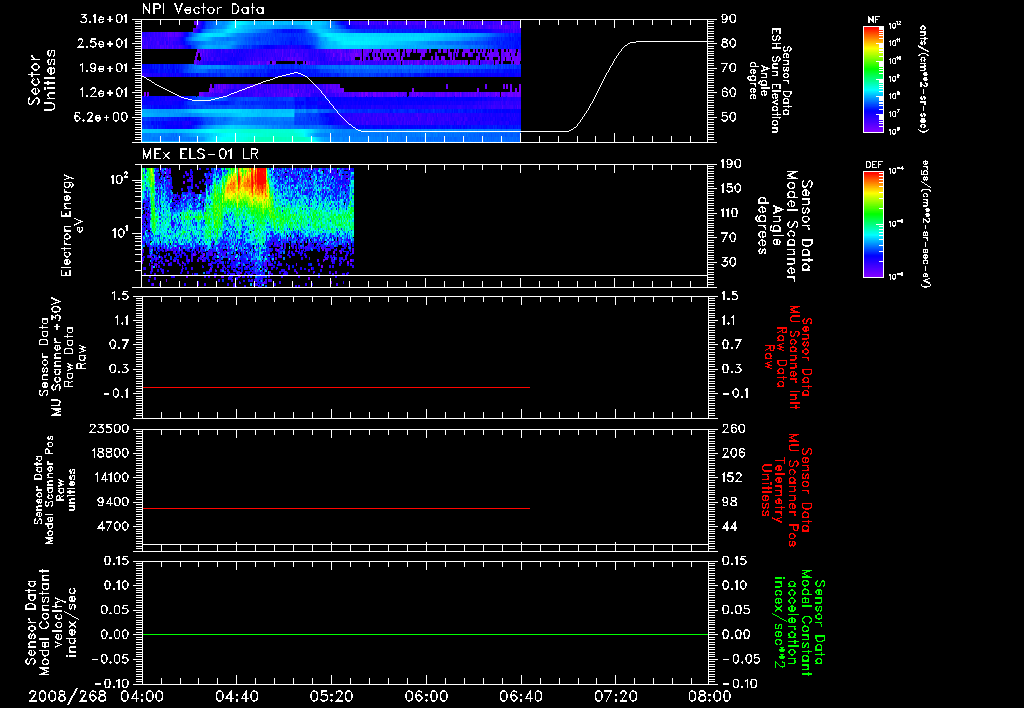
Task: Click the '206' telemetry tick value
Action: point(733,453)
